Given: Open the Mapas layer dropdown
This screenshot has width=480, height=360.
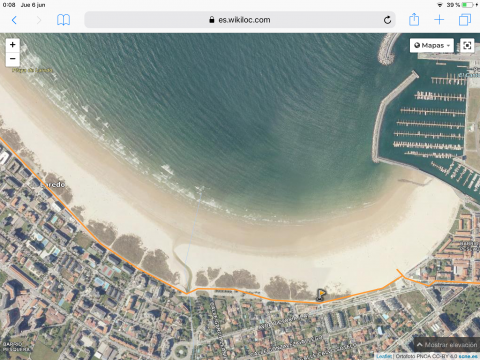Looking at the screenshot, I should point(432,45).
